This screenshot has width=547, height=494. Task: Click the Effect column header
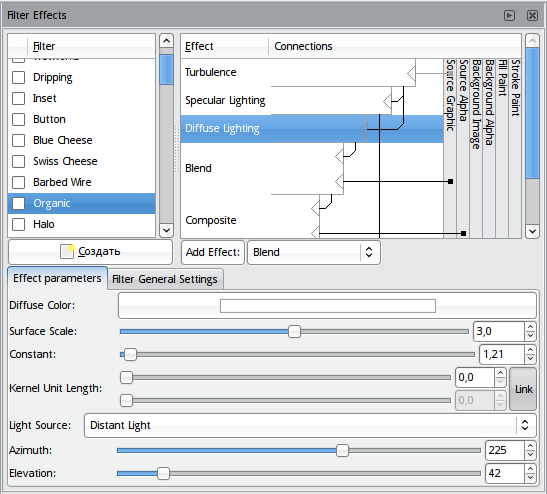click(225, 46)
